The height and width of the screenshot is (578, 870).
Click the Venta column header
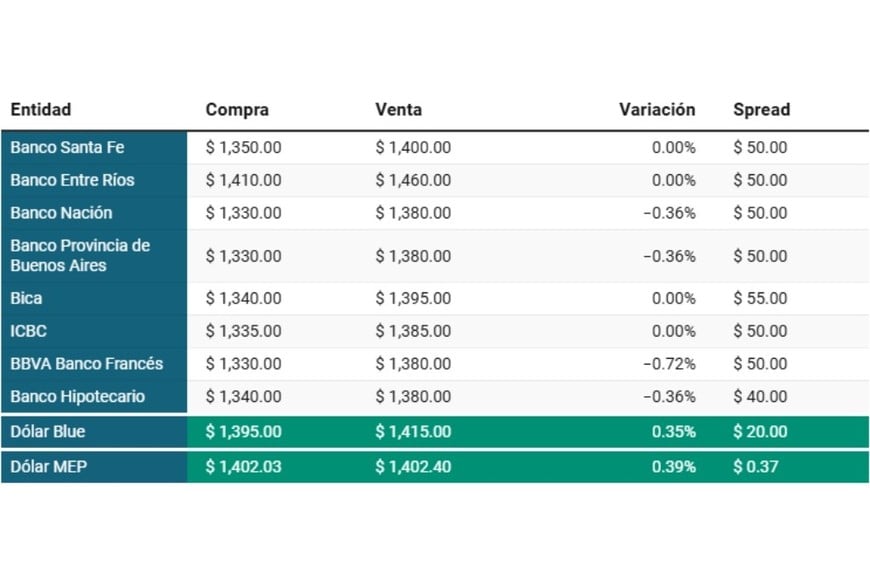tap(398, 110)
